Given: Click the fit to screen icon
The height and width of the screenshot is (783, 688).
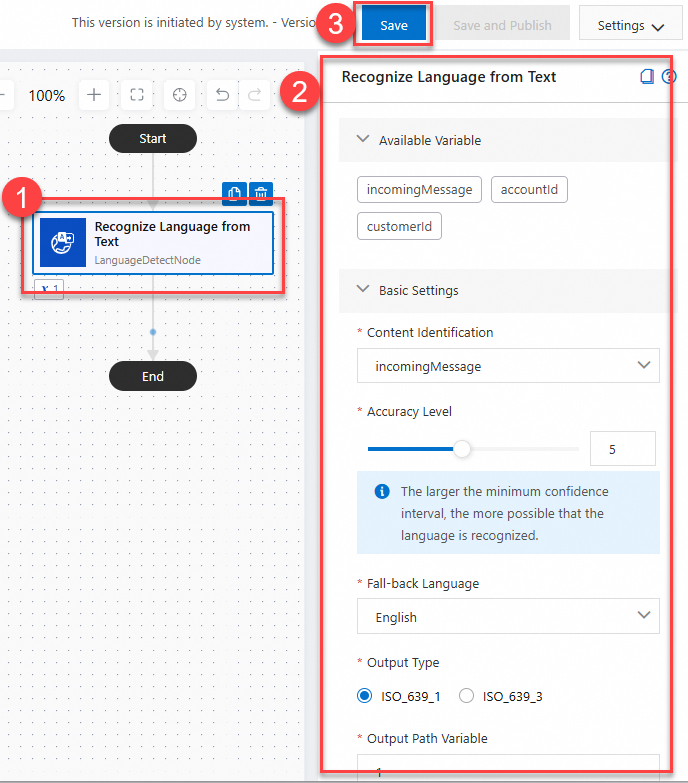Looking at the screenshot, I should [137, 94].
